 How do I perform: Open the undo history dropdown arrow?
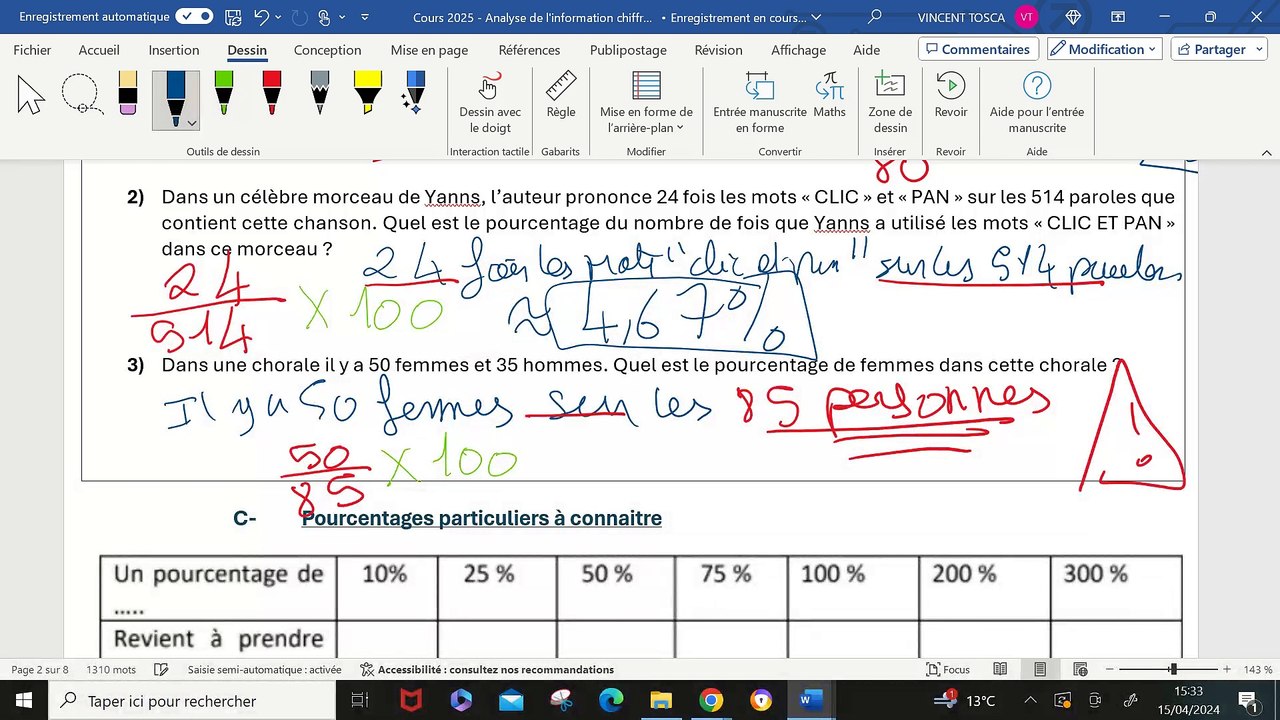point(280,17)
